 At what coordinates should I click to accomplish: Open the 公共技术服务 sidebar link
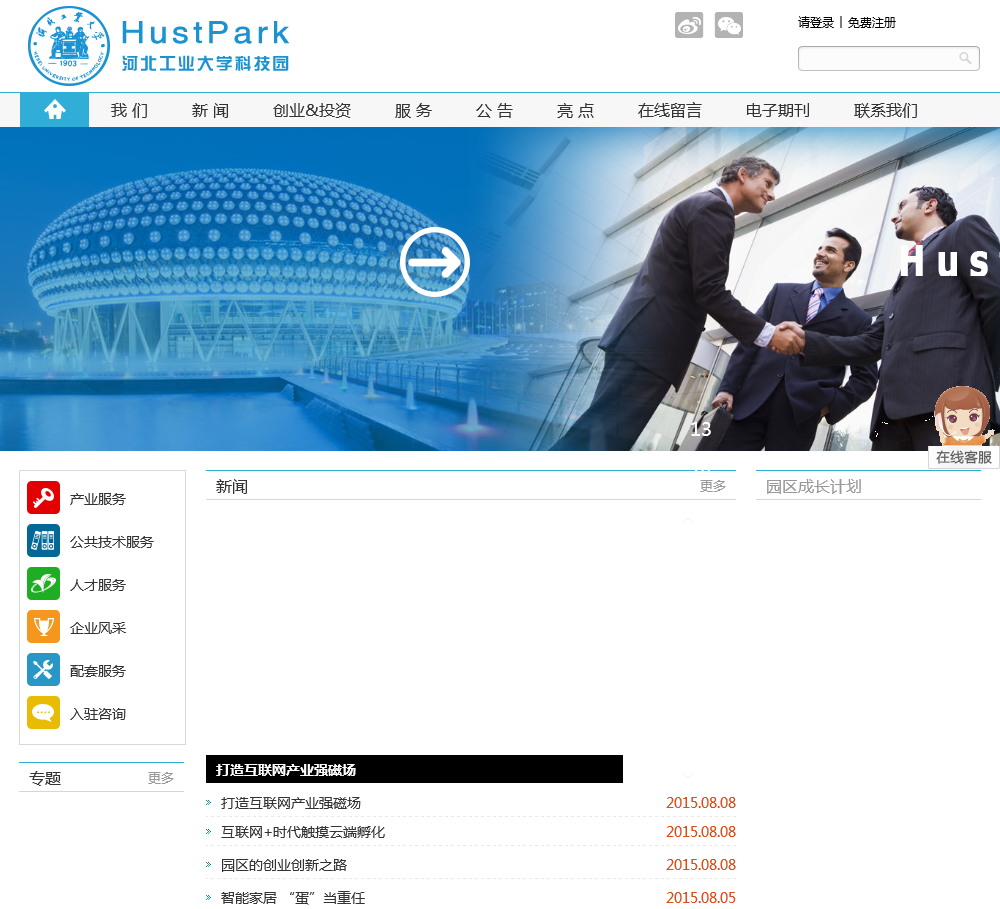tap(112, 542)
